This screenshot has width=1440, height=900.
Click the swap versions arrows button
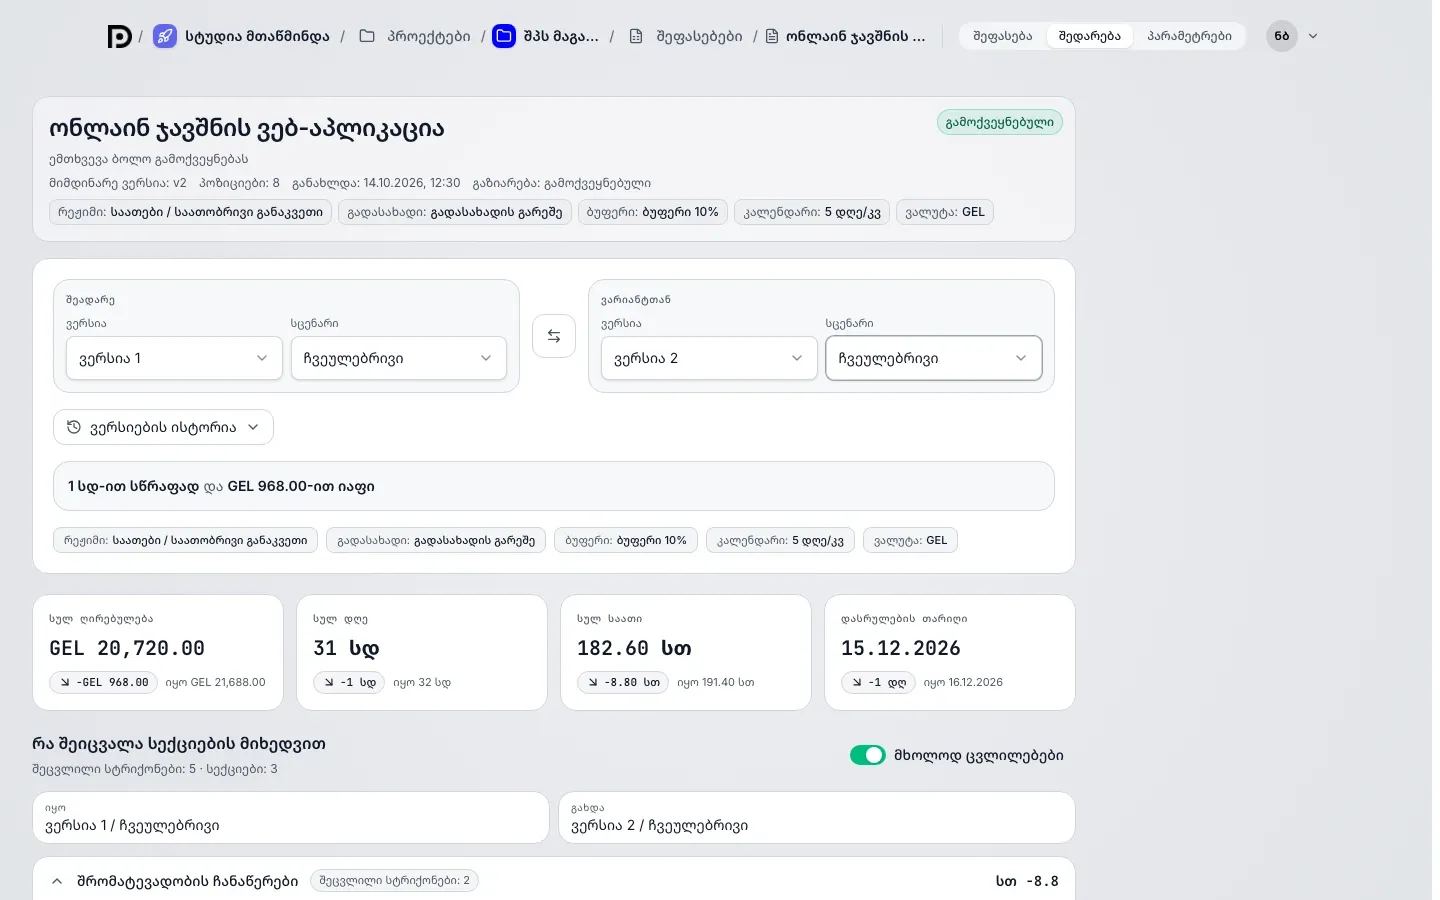[554, 336]
